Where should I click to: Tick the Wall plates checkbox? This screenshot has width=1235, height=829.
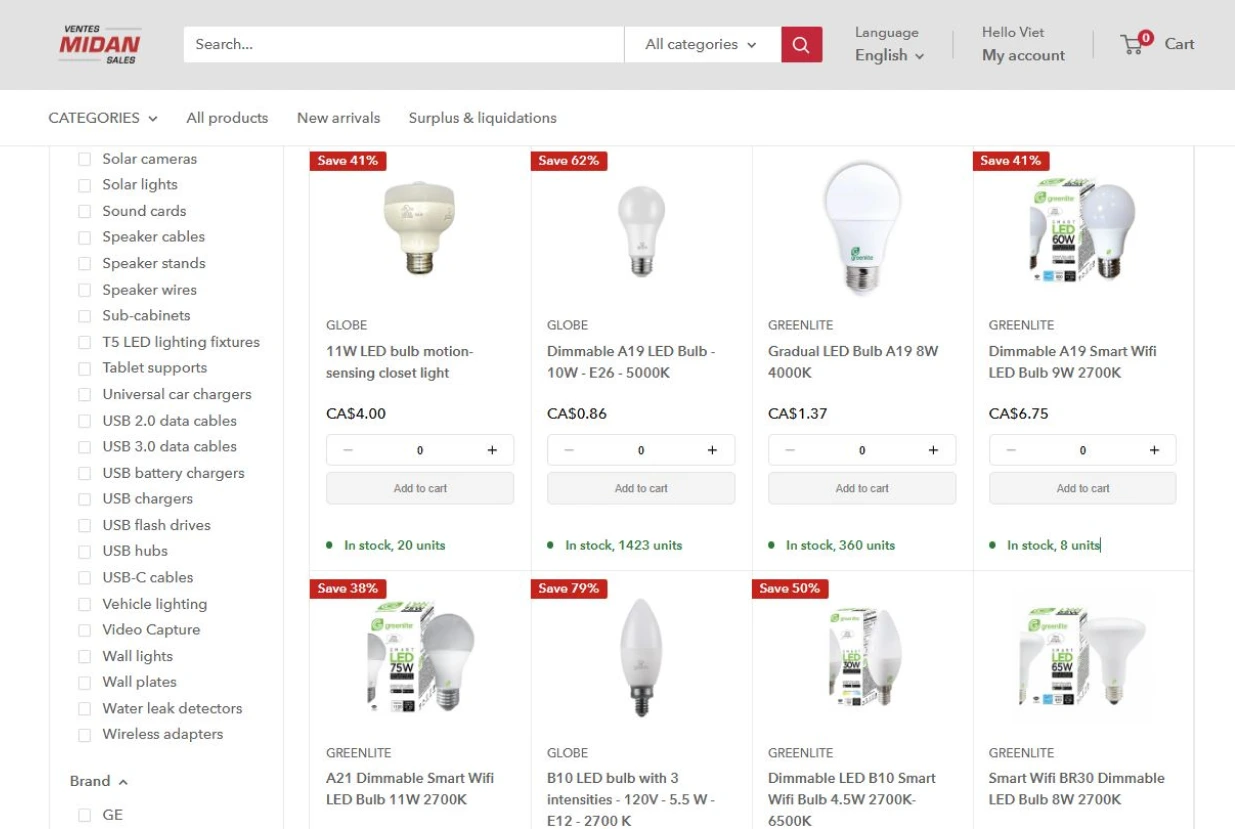(x=85, y=682)
